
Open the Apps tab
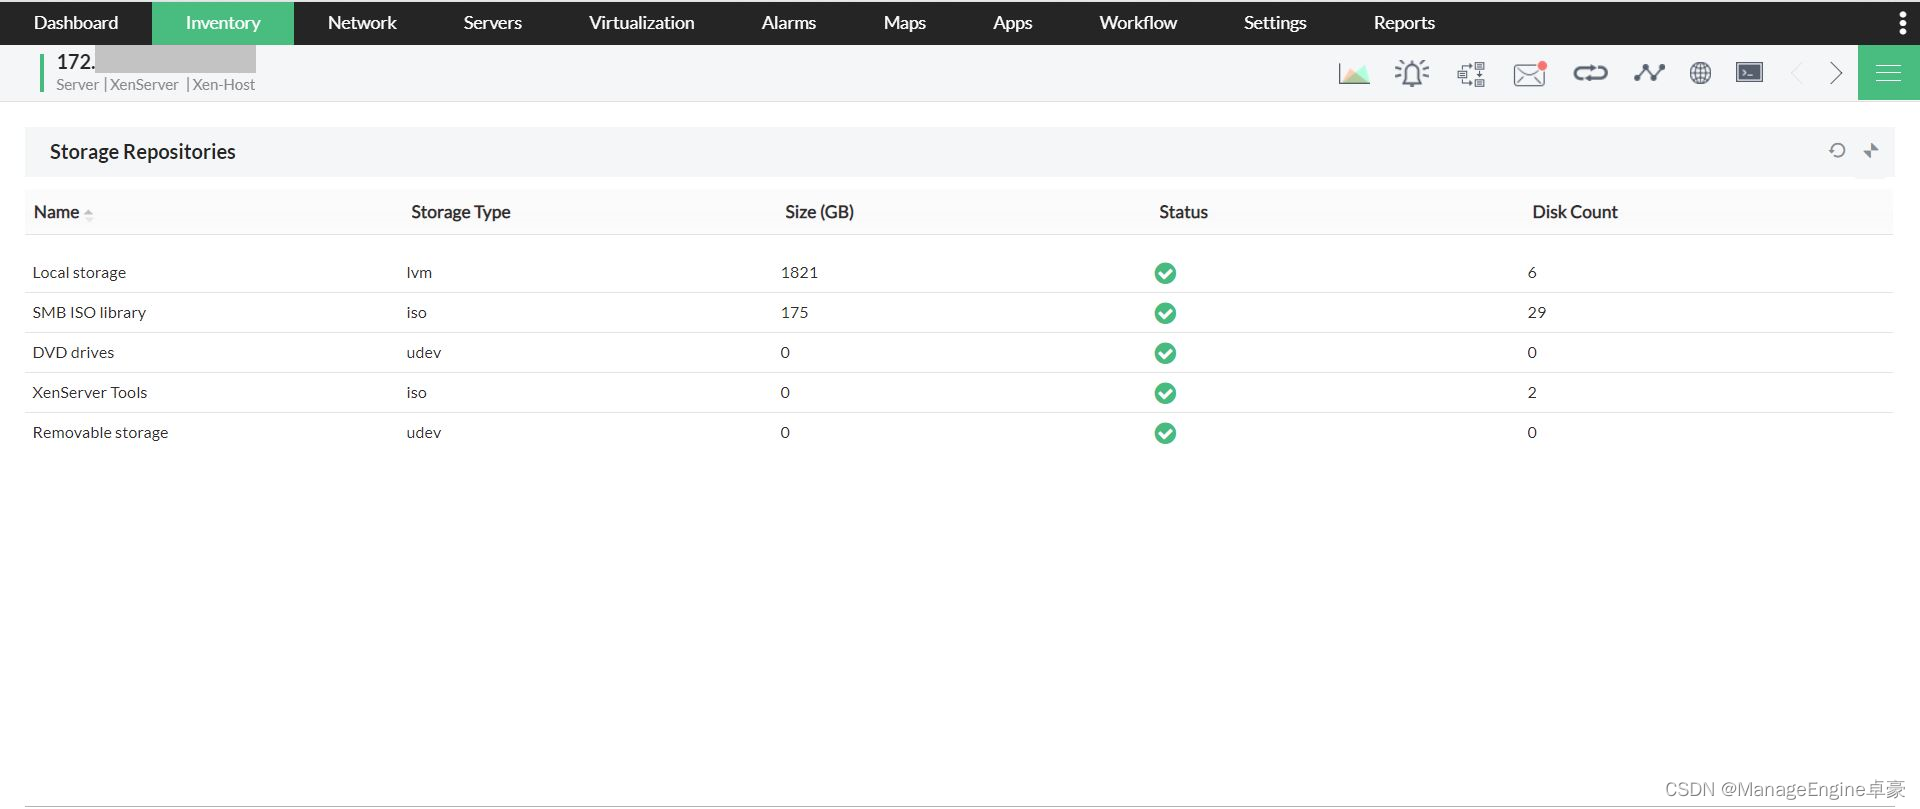1013,23
